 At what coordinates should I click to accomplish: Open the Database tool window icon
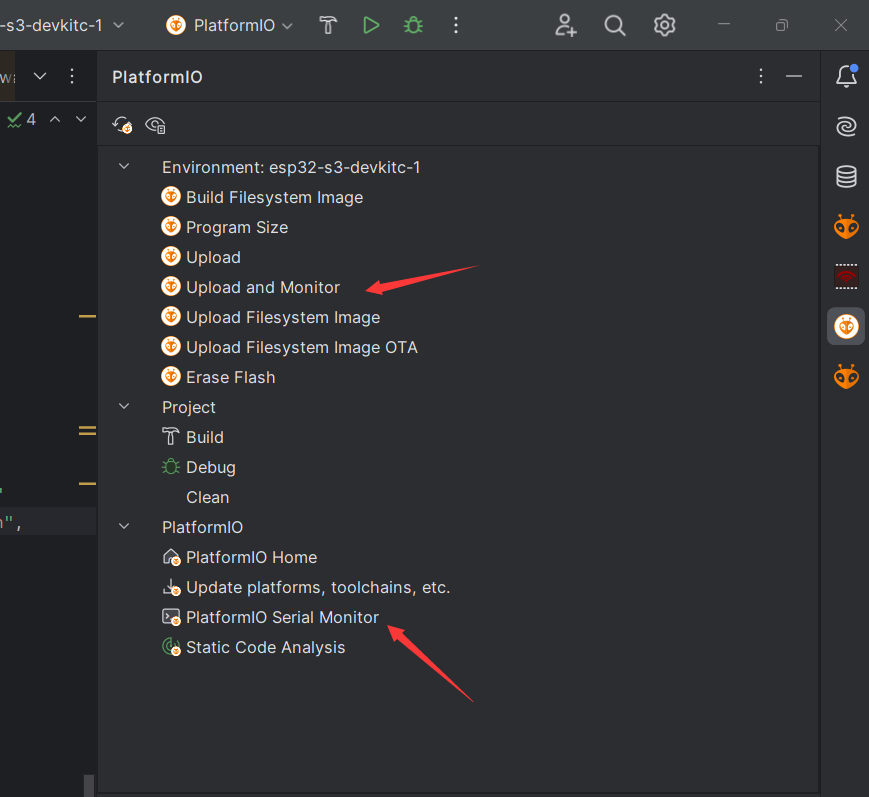pos(846,177)
